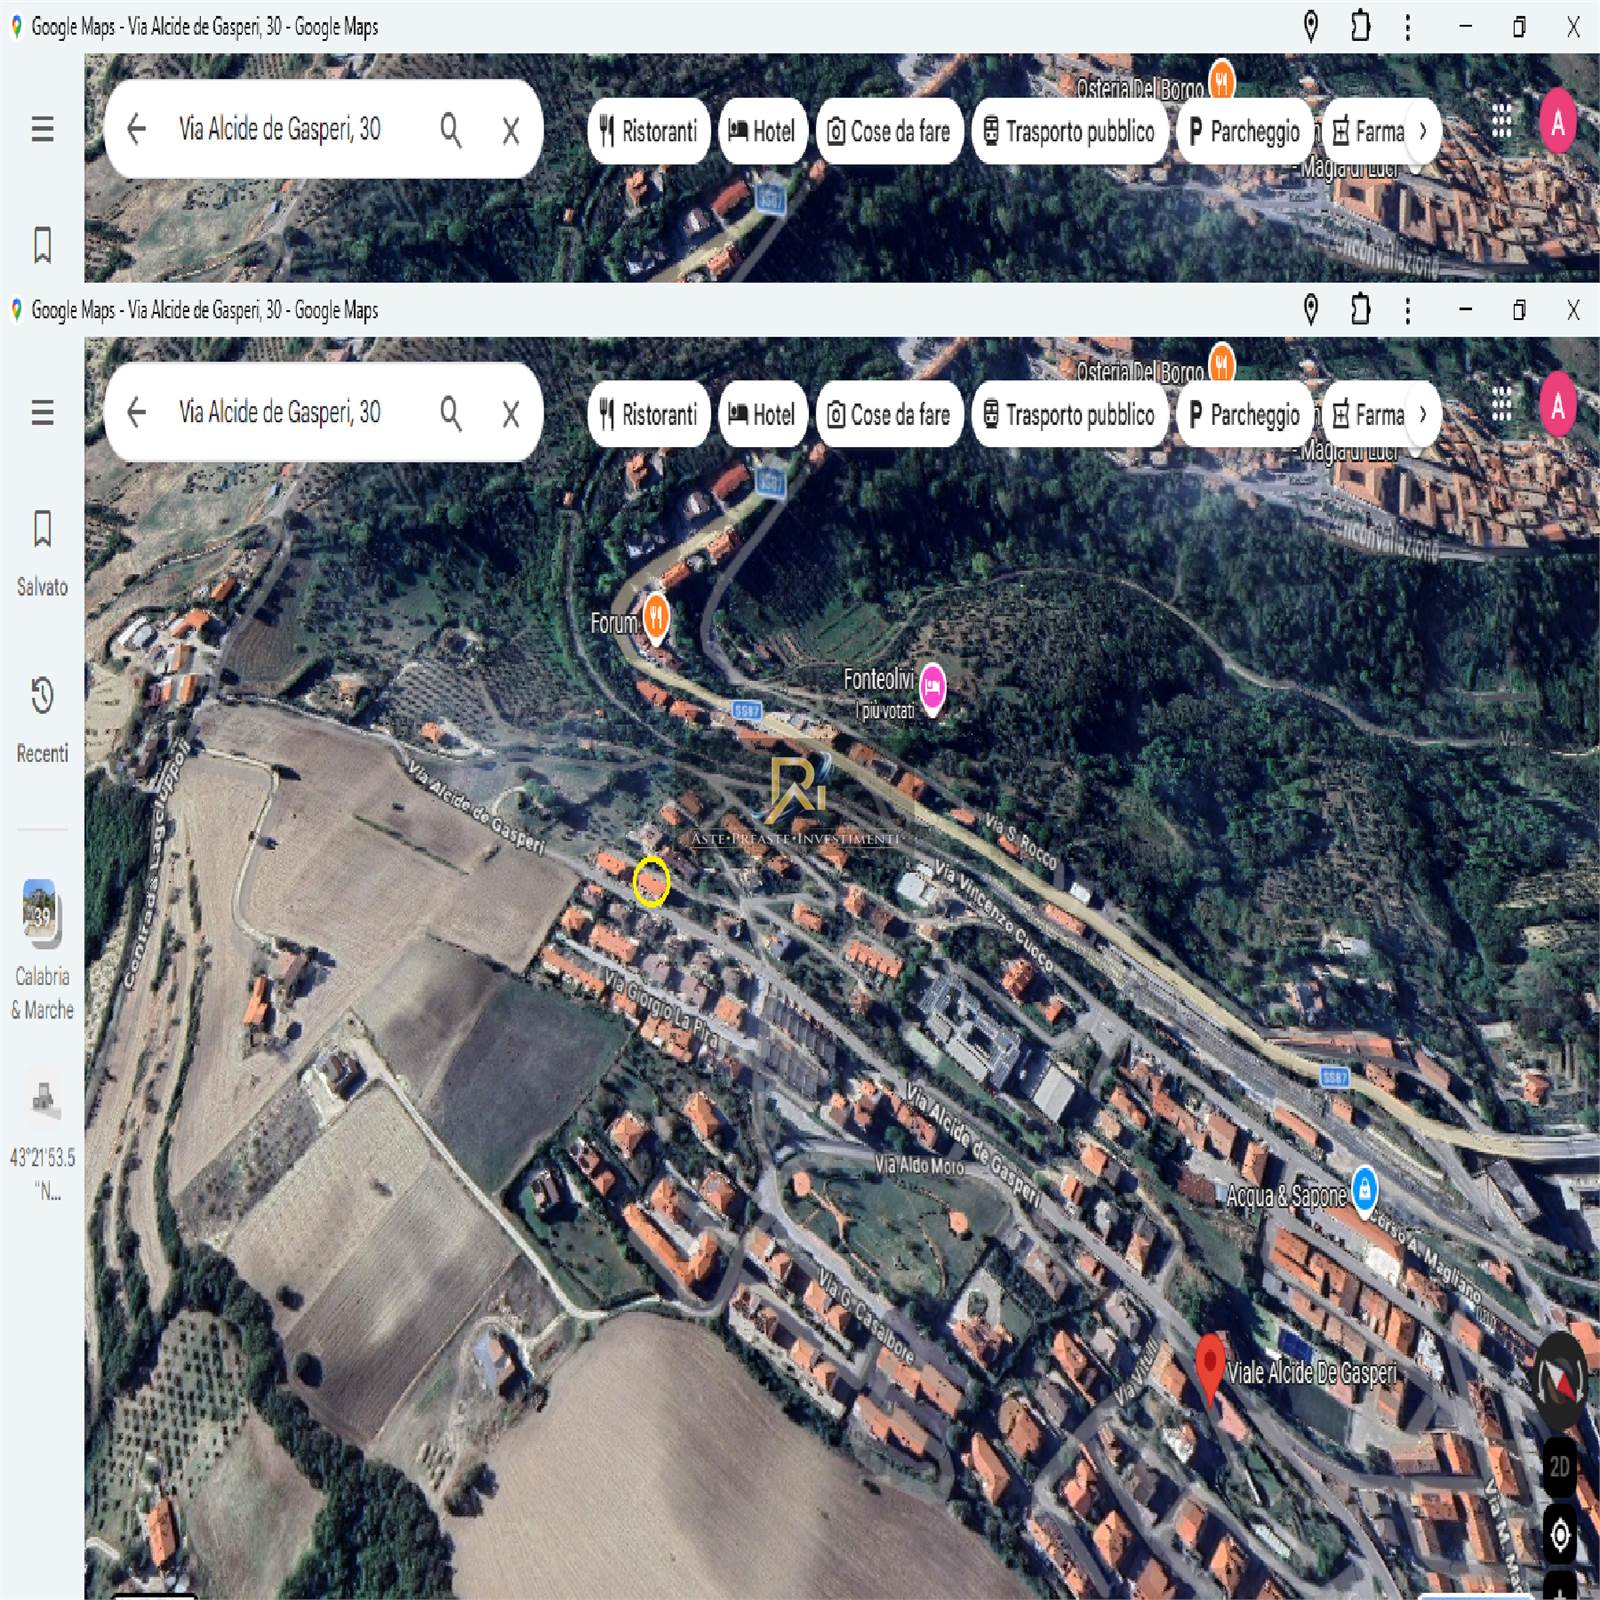The width and height of the screenshot is (1600, 1600).
Task: Reset map orientation using the compass
Action: [1560, 1382]
